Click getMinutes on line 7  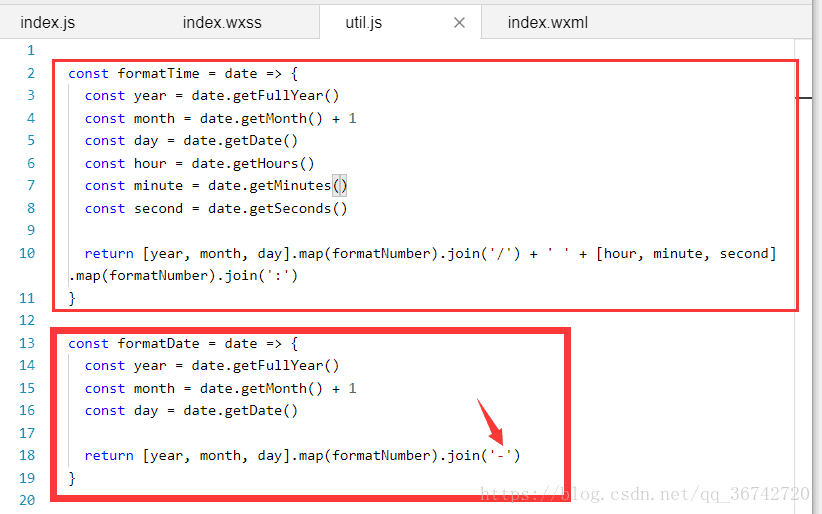290,186
